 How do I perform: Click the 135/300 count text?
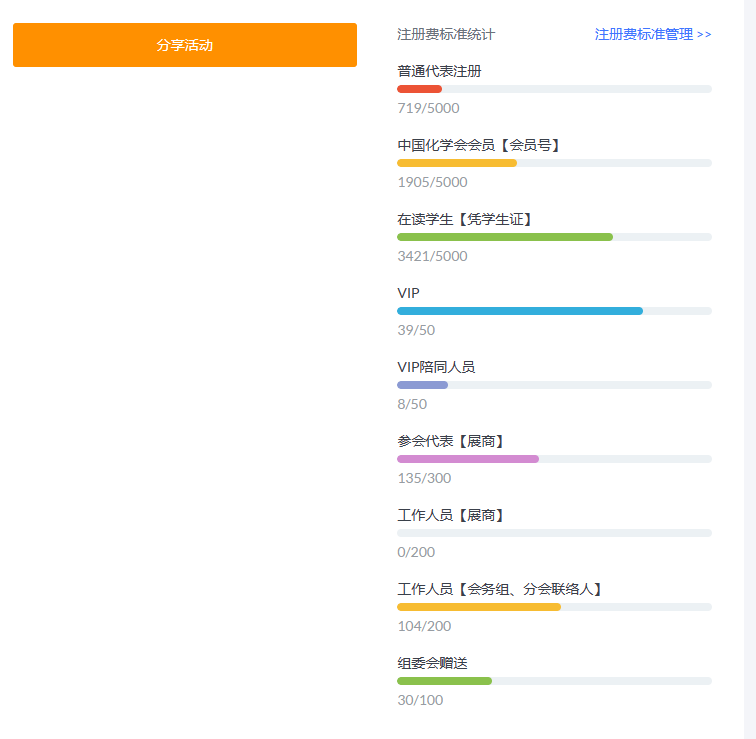[424, 478]
